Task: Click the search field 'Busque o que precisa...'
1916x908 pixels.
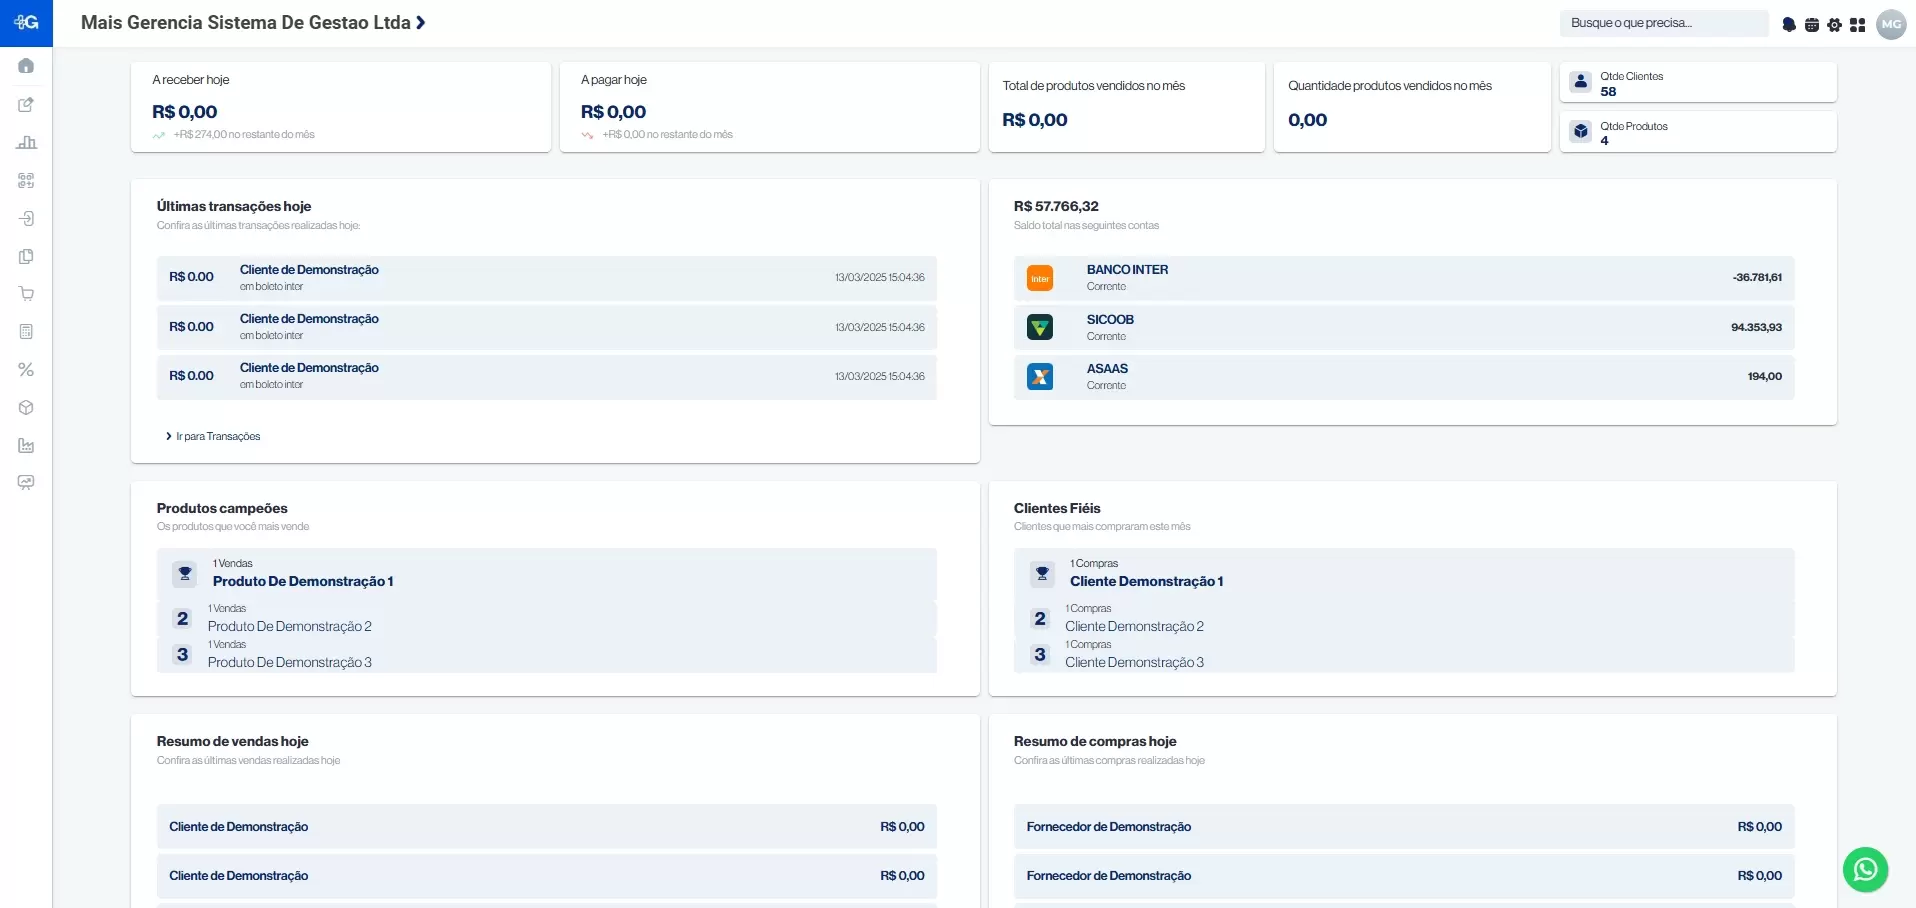Action: click(x=1663, y=22)
